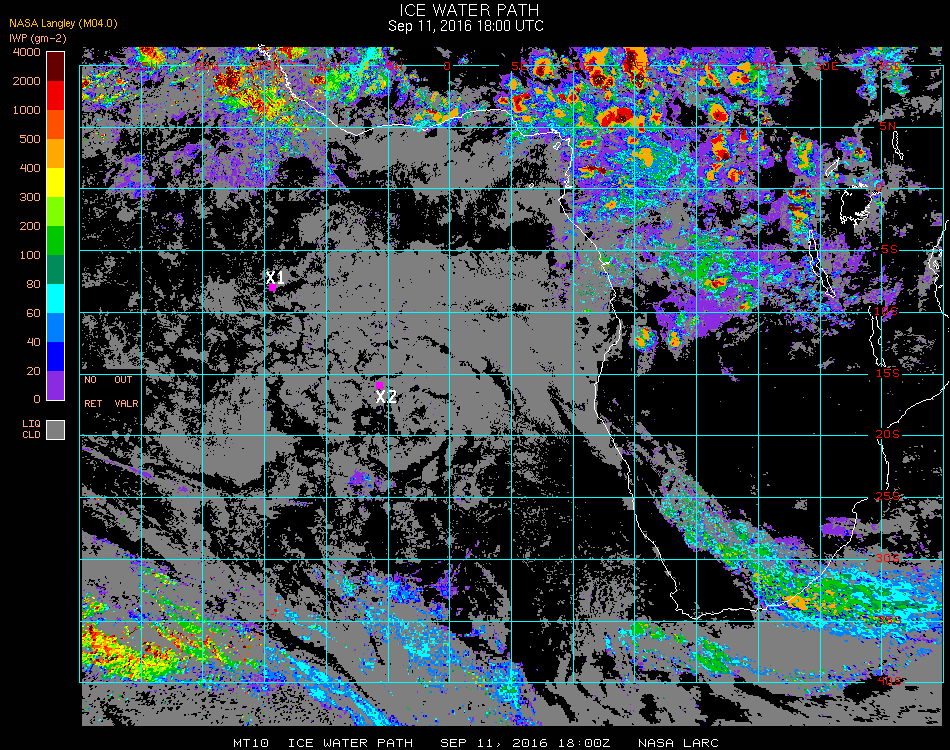Select the green 100-200 legend swatch
This screenshot has height=750, width=950.
point(55,241)
